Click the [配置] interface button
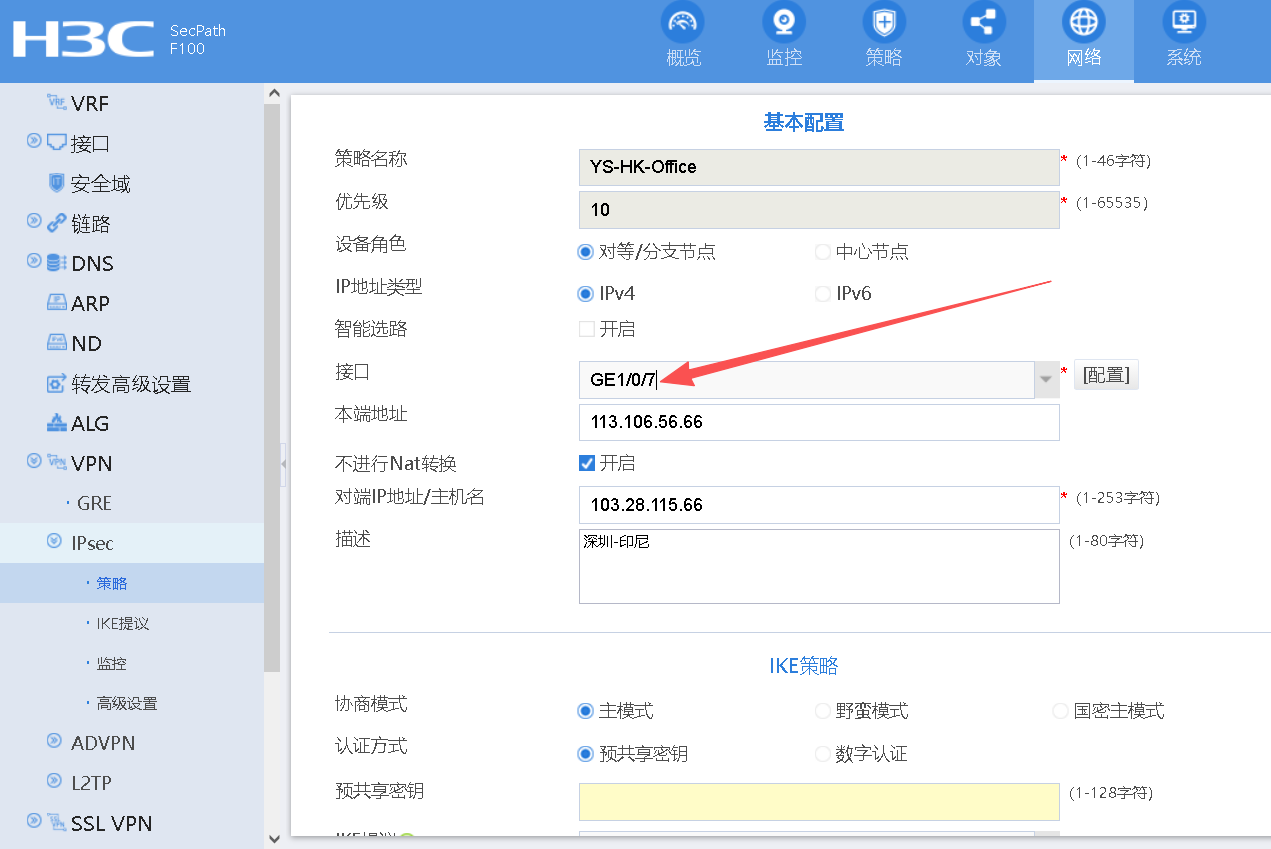Screen dimensions: 1271x849 [1106, 376]
